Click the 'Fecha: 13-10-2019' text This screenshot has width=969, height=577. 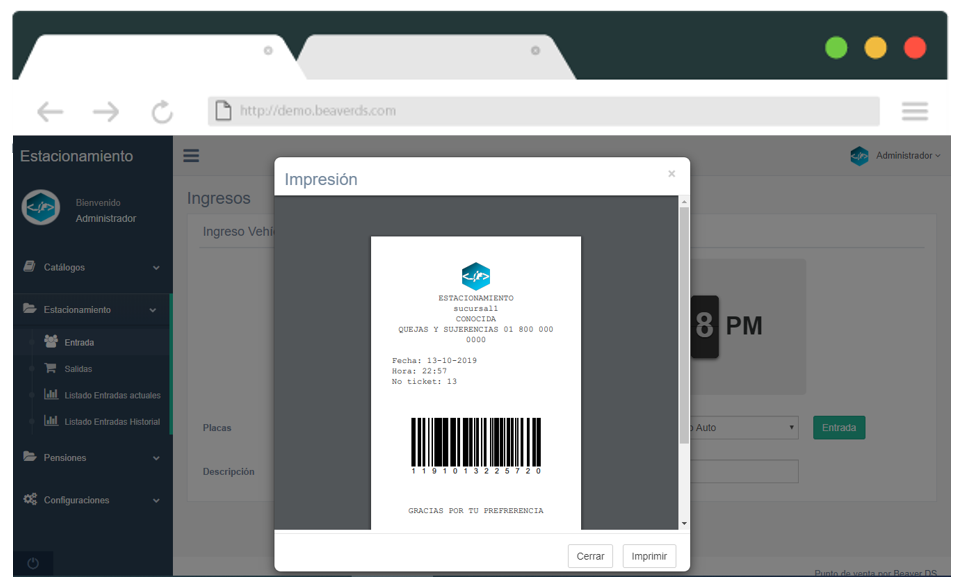pyautogui.click(x=434, y=361)
